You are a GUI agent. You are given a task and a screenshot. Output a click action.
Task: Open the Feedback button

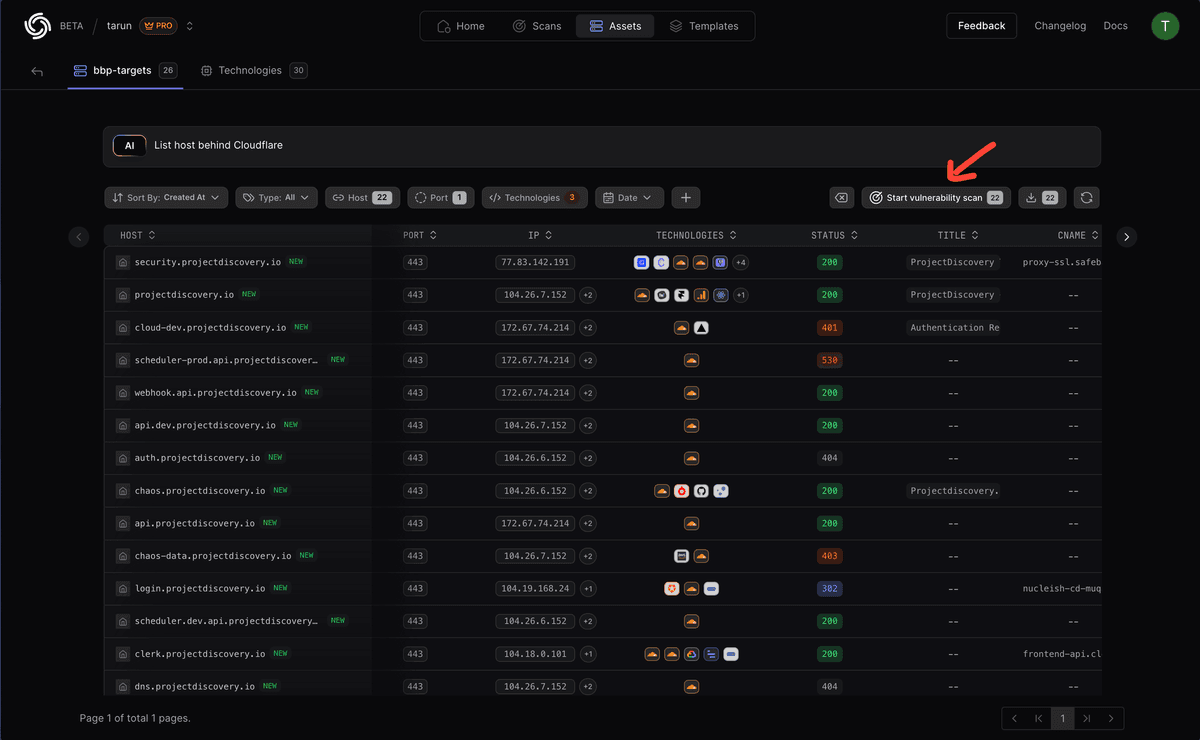point(981,26)
